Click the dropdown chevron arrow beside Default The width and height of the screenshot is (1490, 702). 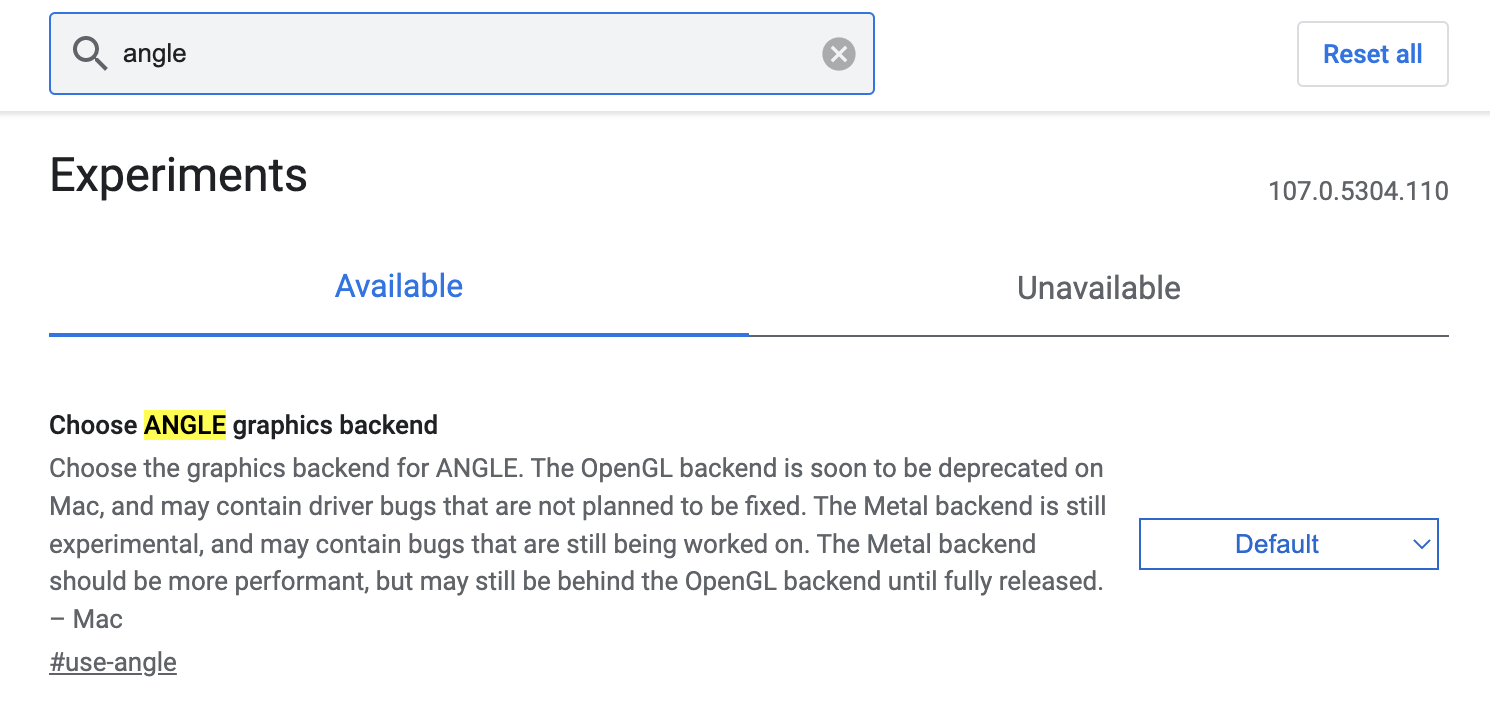click(1421, 544)
